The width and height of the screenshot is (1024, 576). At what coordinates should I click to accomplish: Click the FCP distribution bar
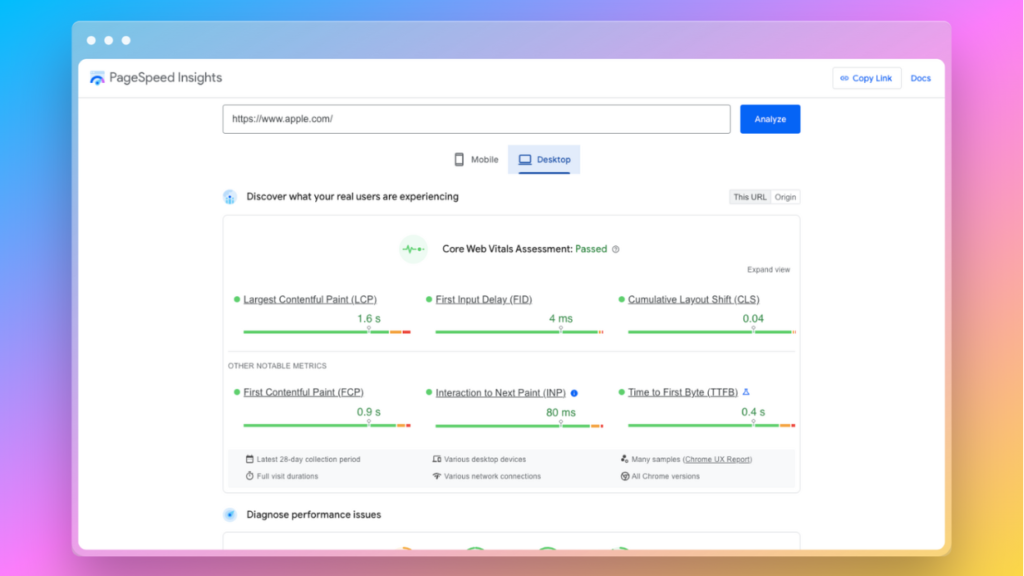click(x=327, y=425)
